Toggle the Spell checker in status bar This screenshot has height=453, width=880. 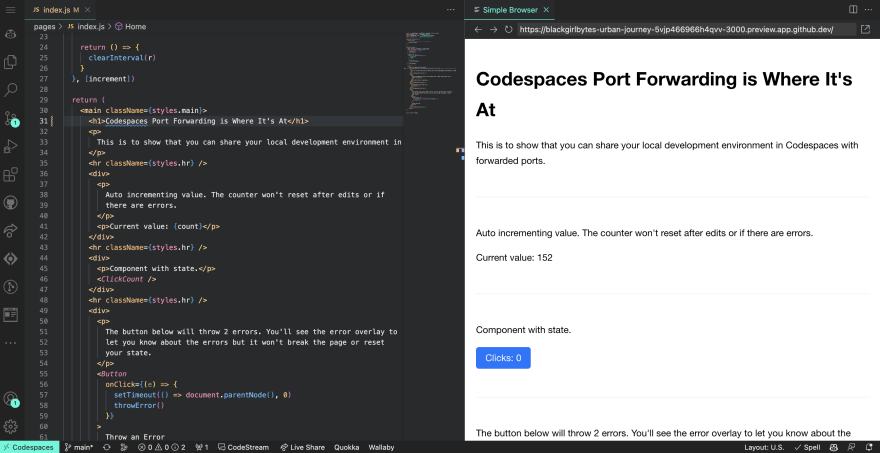click(806, 447)
